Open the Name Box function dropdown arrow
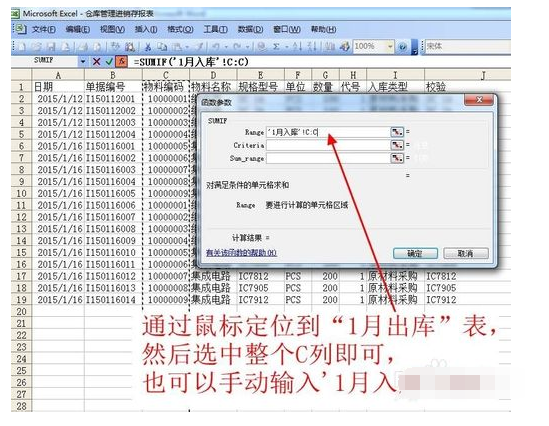The image size is (549, 426). [x=83, y=62]
